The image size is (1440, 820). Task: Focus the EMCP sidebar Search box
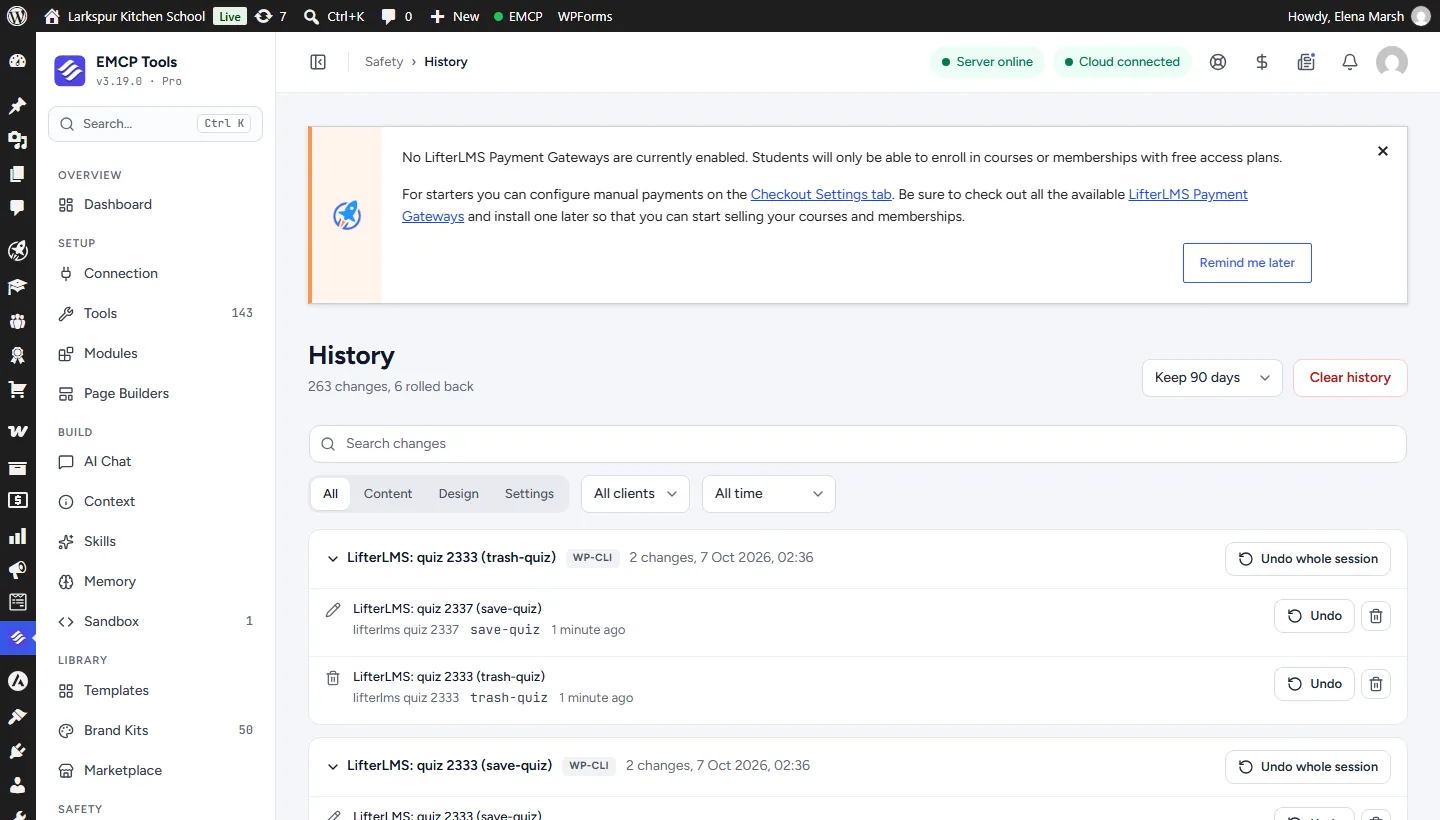click(155, 124)
